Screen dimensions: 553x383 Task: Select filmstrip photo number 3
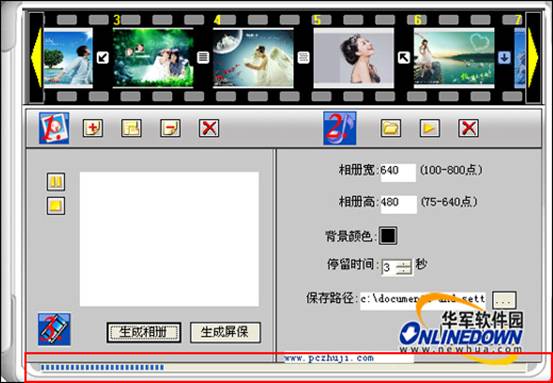(153, 58)
